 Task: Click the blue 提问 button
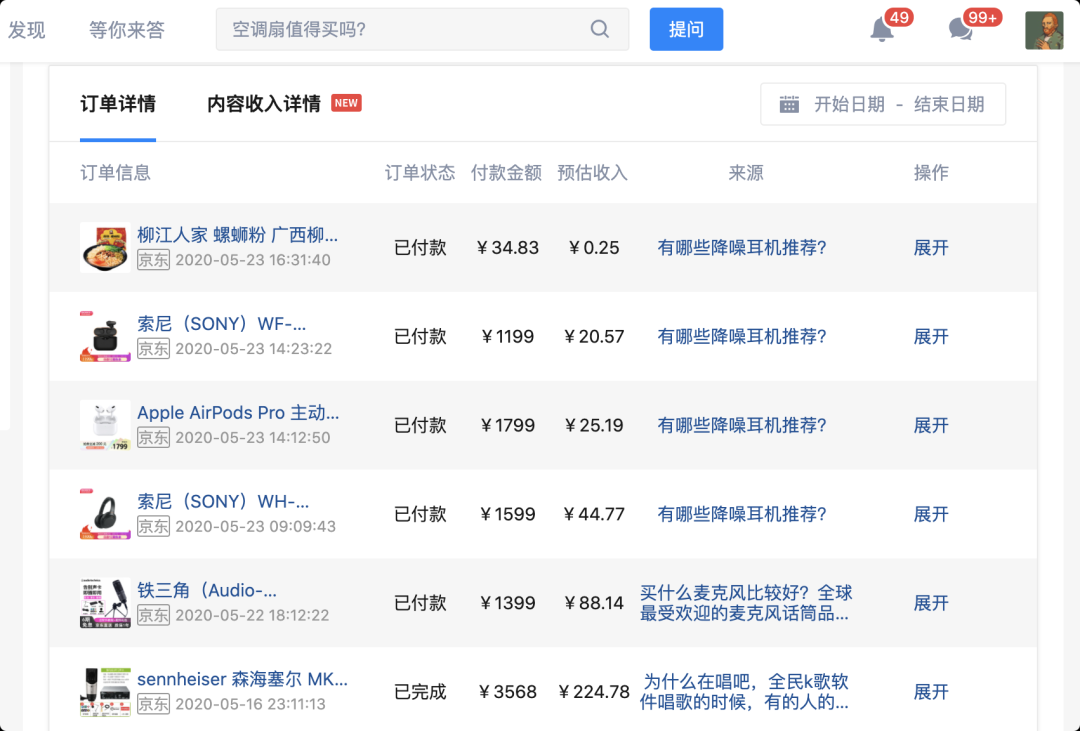[686, 29]
